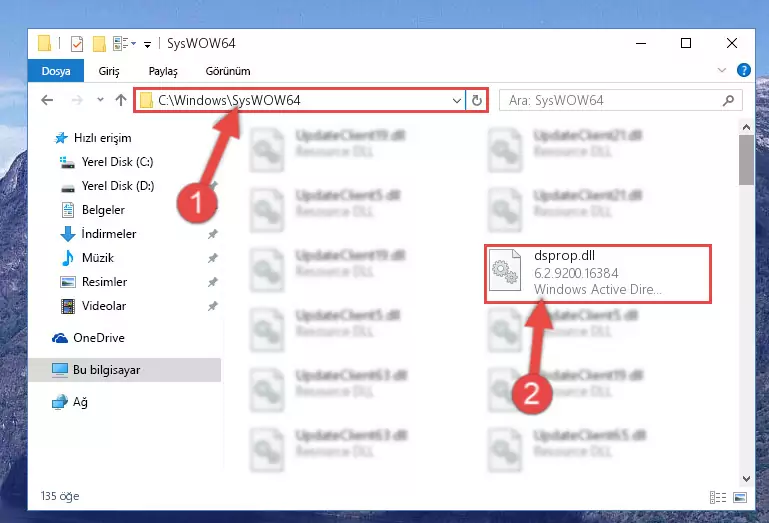Click the vertical scrollbar thumb
This screenshot has width=769, height=523.
(x=746, y=160)
